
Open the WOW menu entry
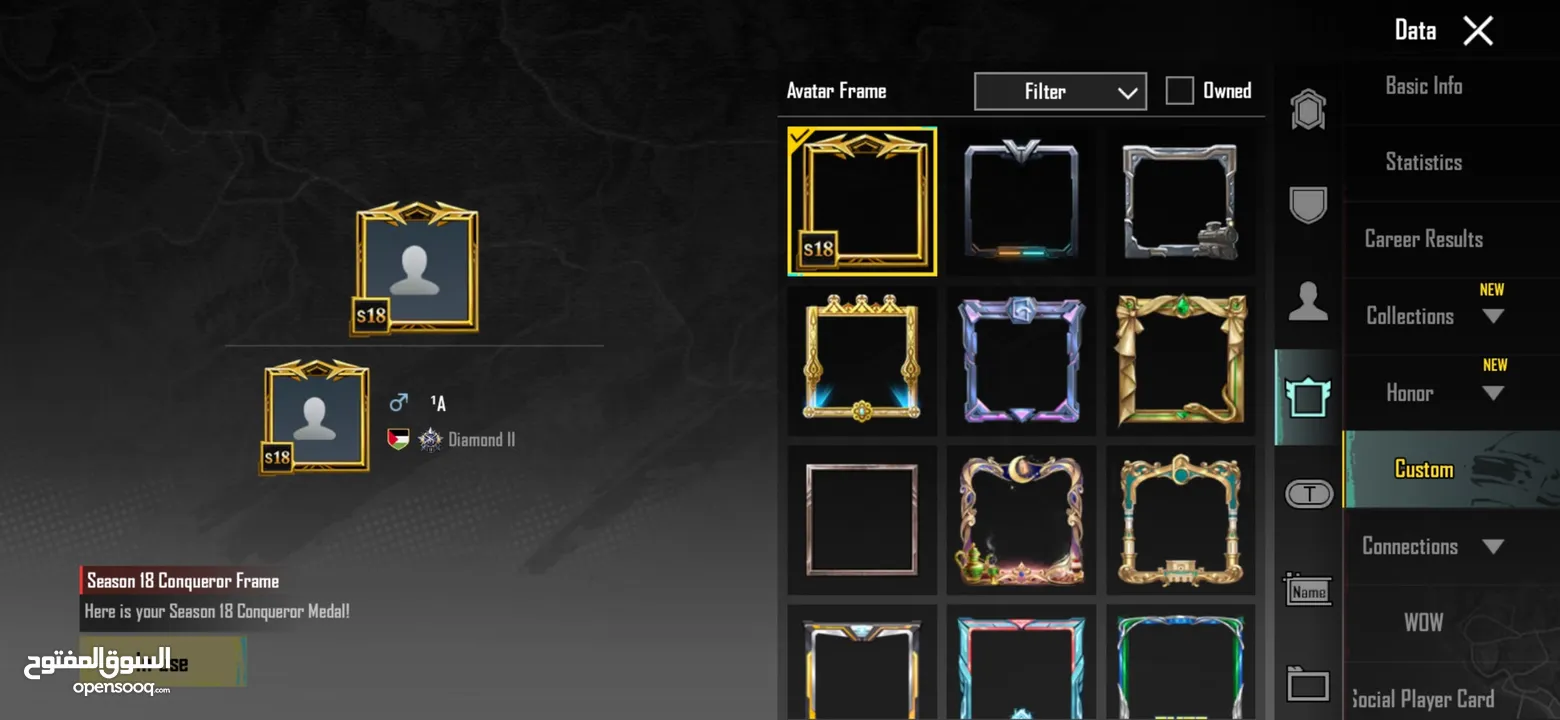pos(1424,622)
